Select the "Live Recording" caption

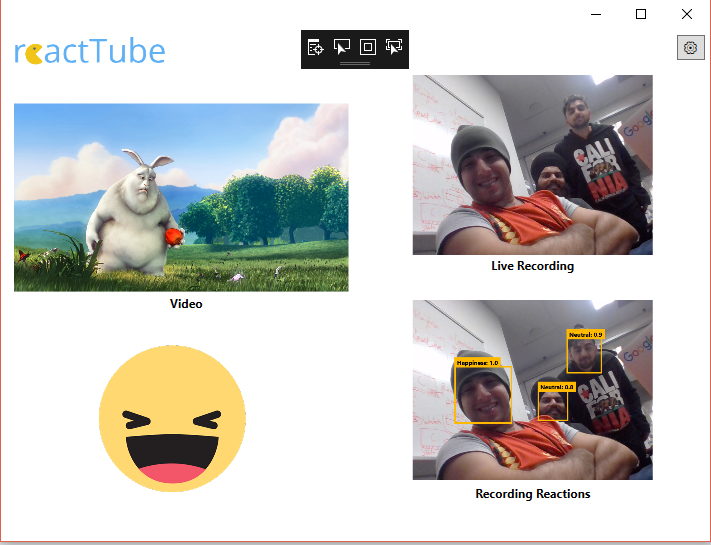point(533,266)
